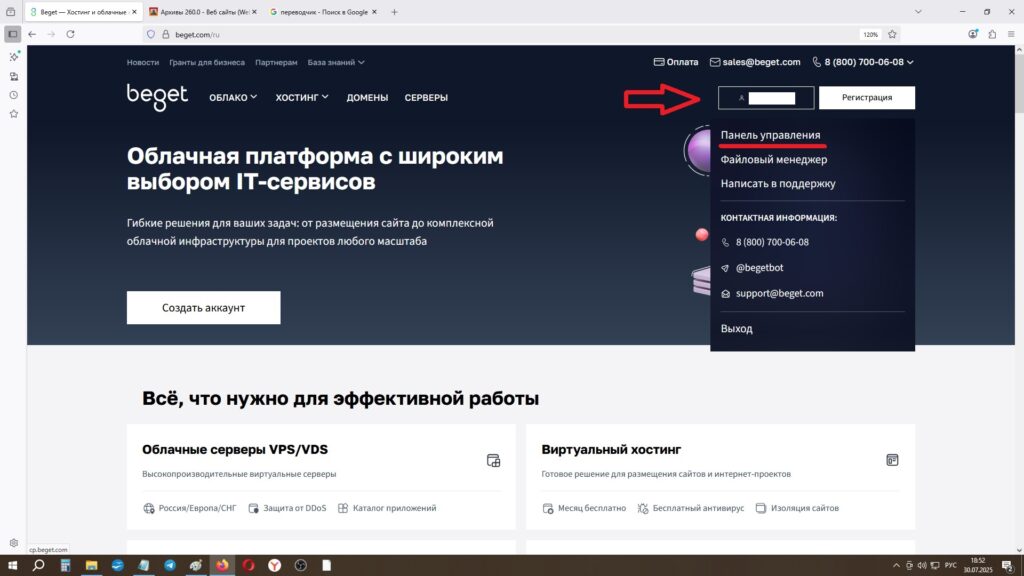Expand the 8 (800) 700-06-08 phone dropdown
Viewport: 1024px width, 576px height.
(x=863, y=62)
